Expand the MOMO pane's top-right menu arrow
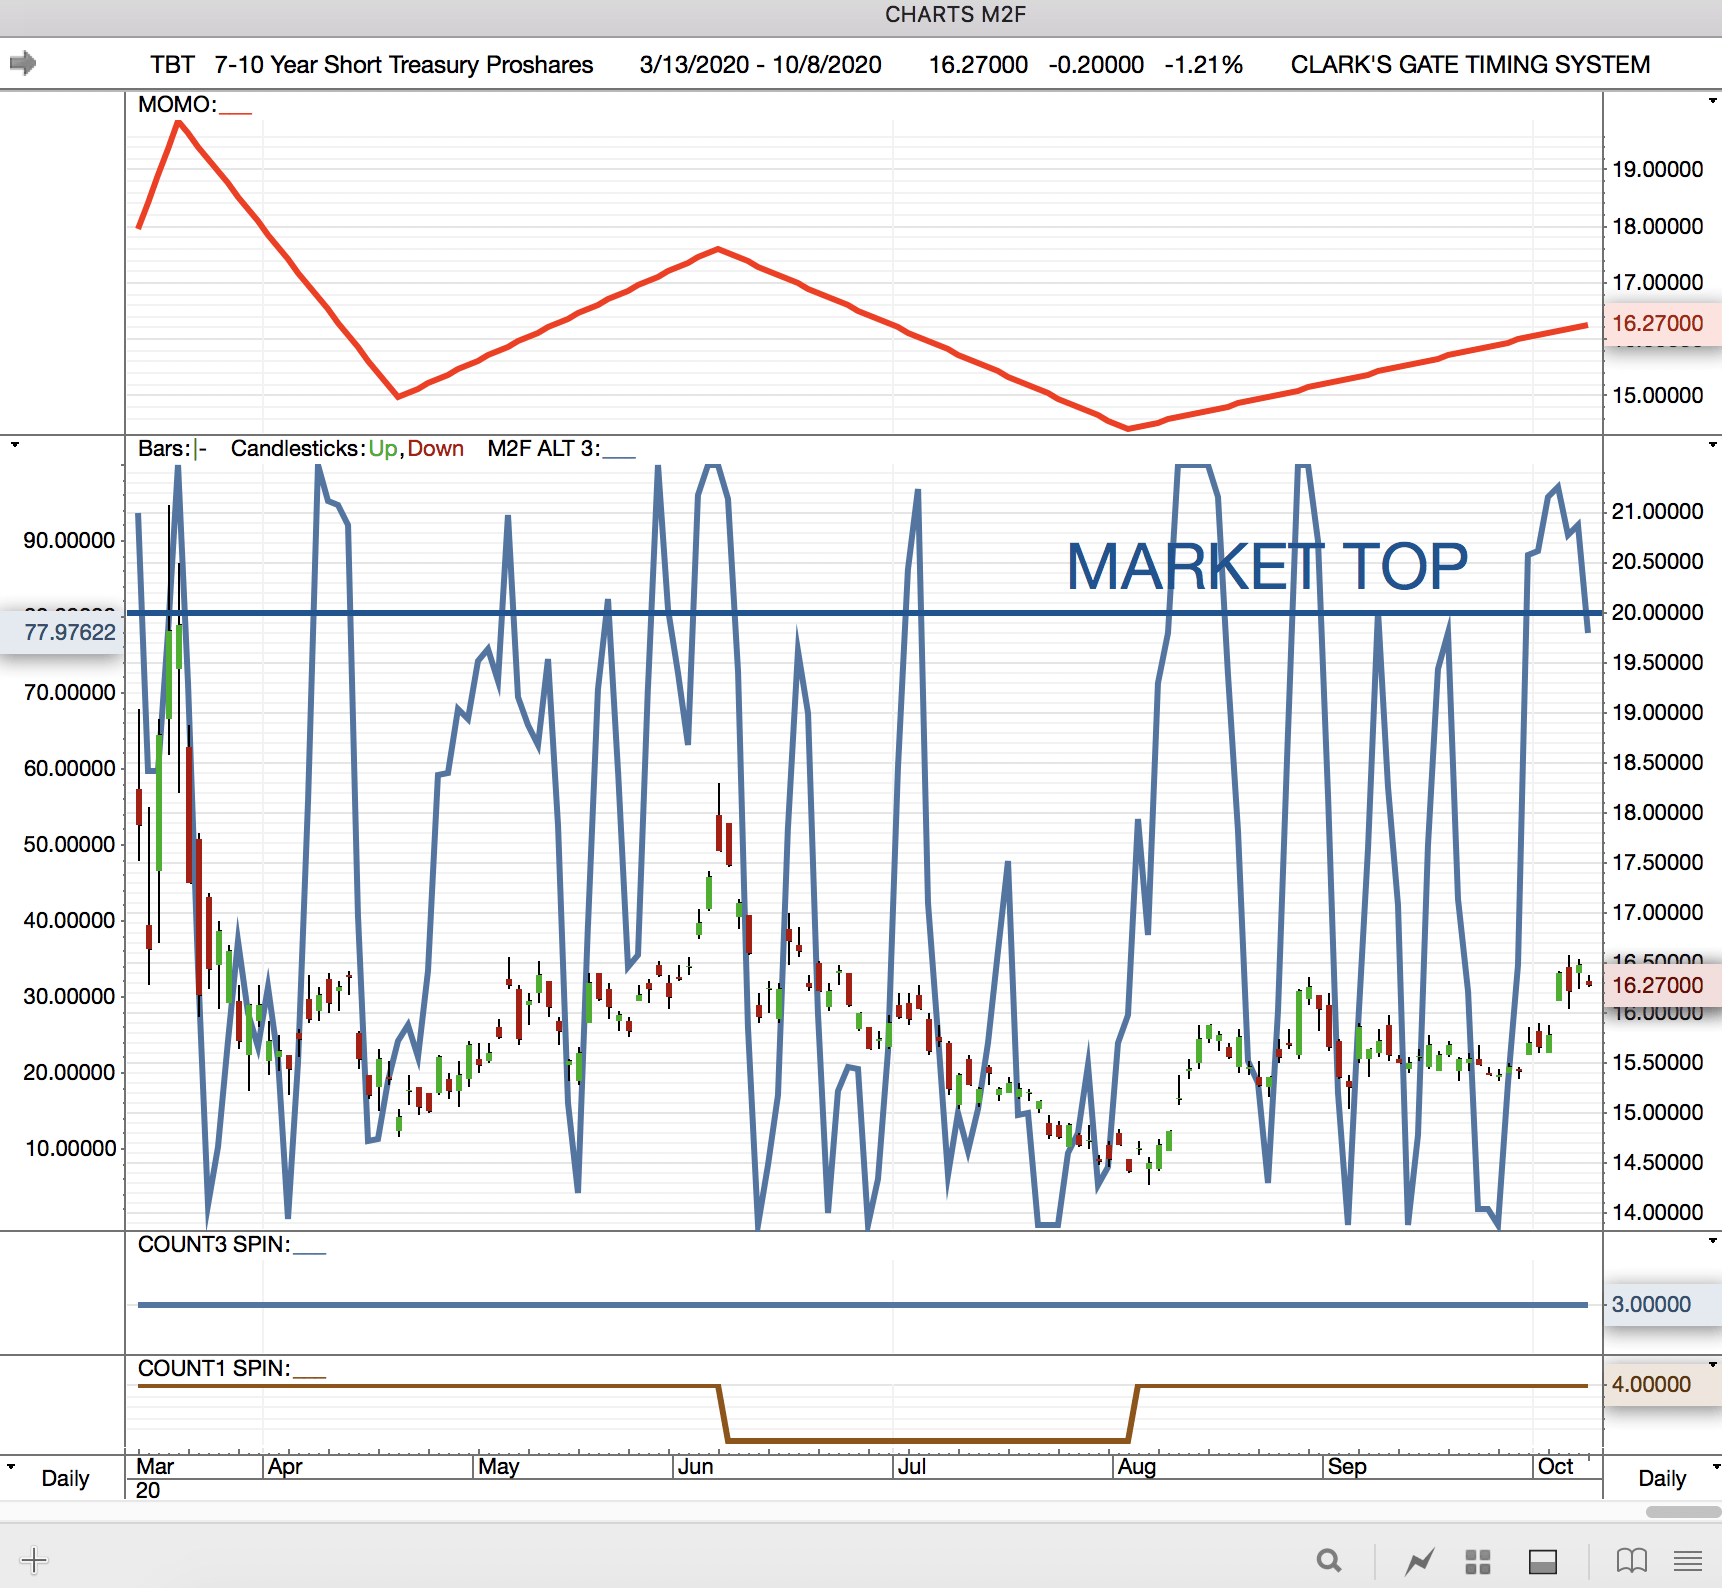Viewport: 1722px width, 1588px height. (1713, 101)
